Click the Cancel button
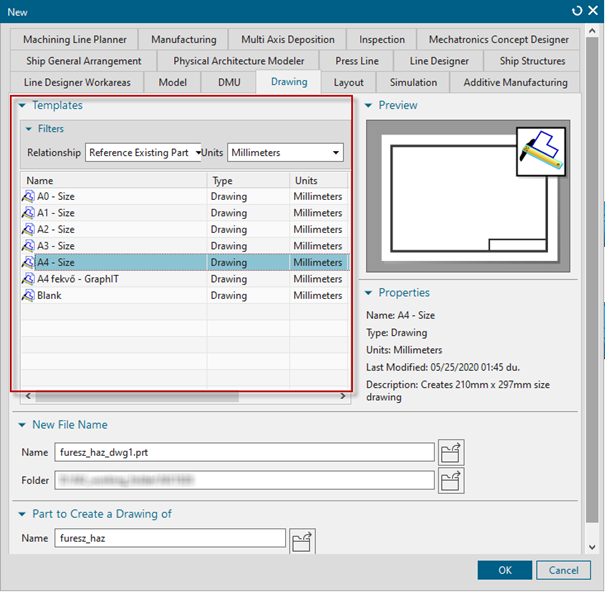Viewport: 605px width, 592px height. tap(563, 570)
